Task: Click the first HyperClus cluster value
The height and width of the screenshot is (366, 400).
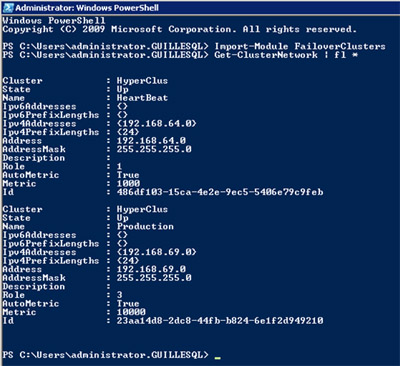Action: (x=142, y=81)
